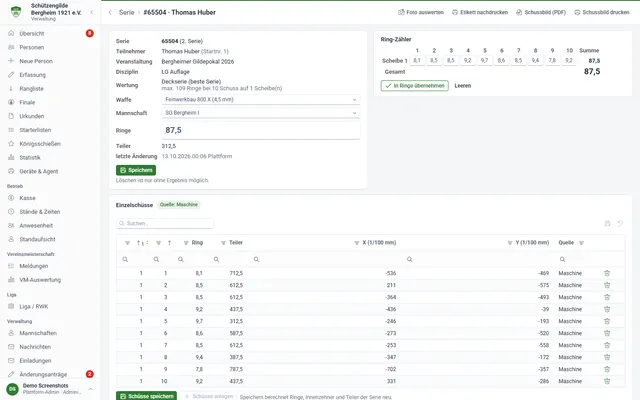Click the Änderungsanträge pencil icon
640x400 pixels.
[x=11, y=374]
